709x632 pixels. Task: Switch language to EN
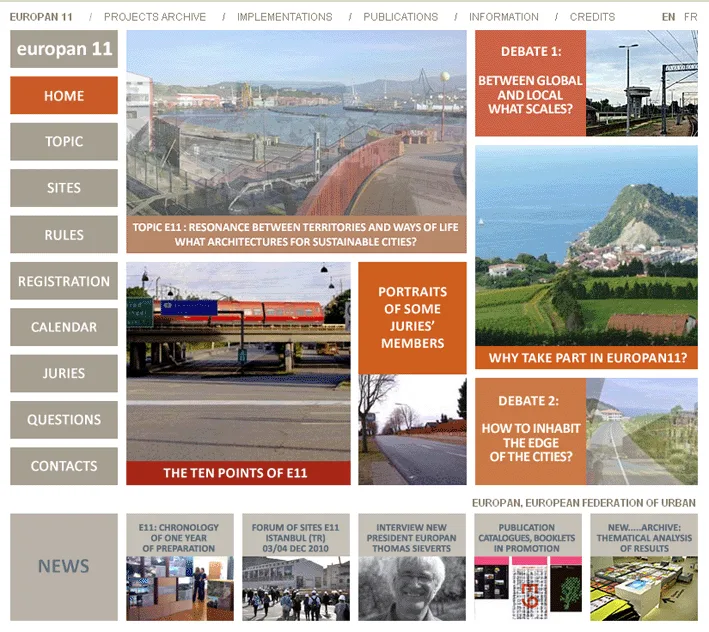(x=668, y=17)
